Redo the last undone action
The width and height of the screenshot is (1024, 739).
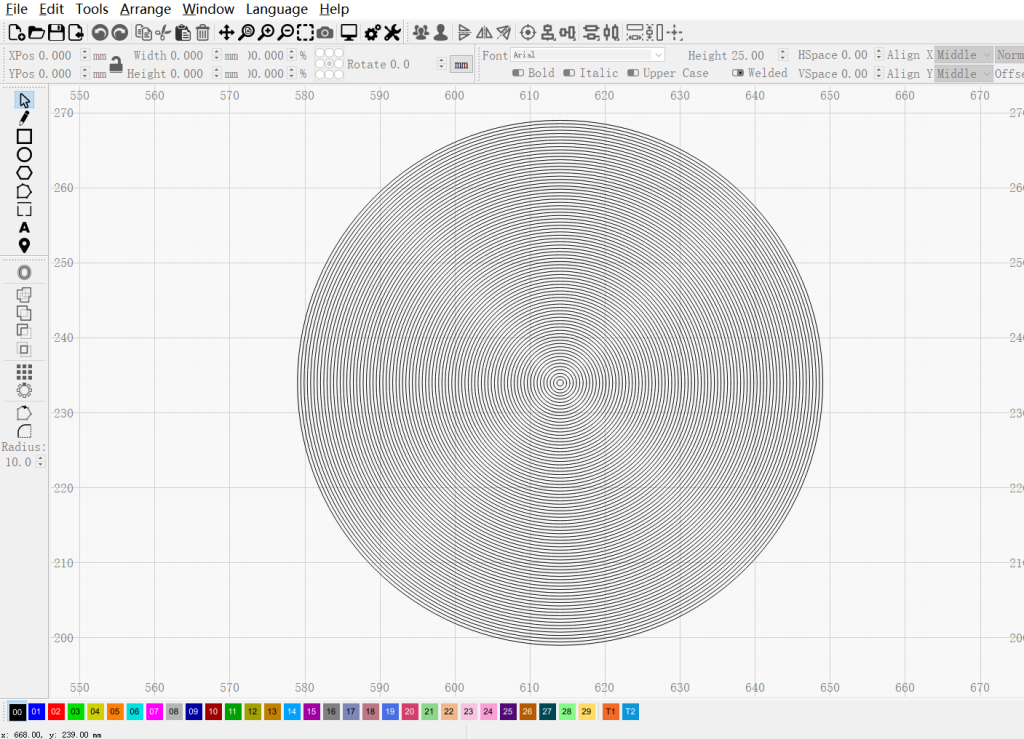[x=120, y=33]
